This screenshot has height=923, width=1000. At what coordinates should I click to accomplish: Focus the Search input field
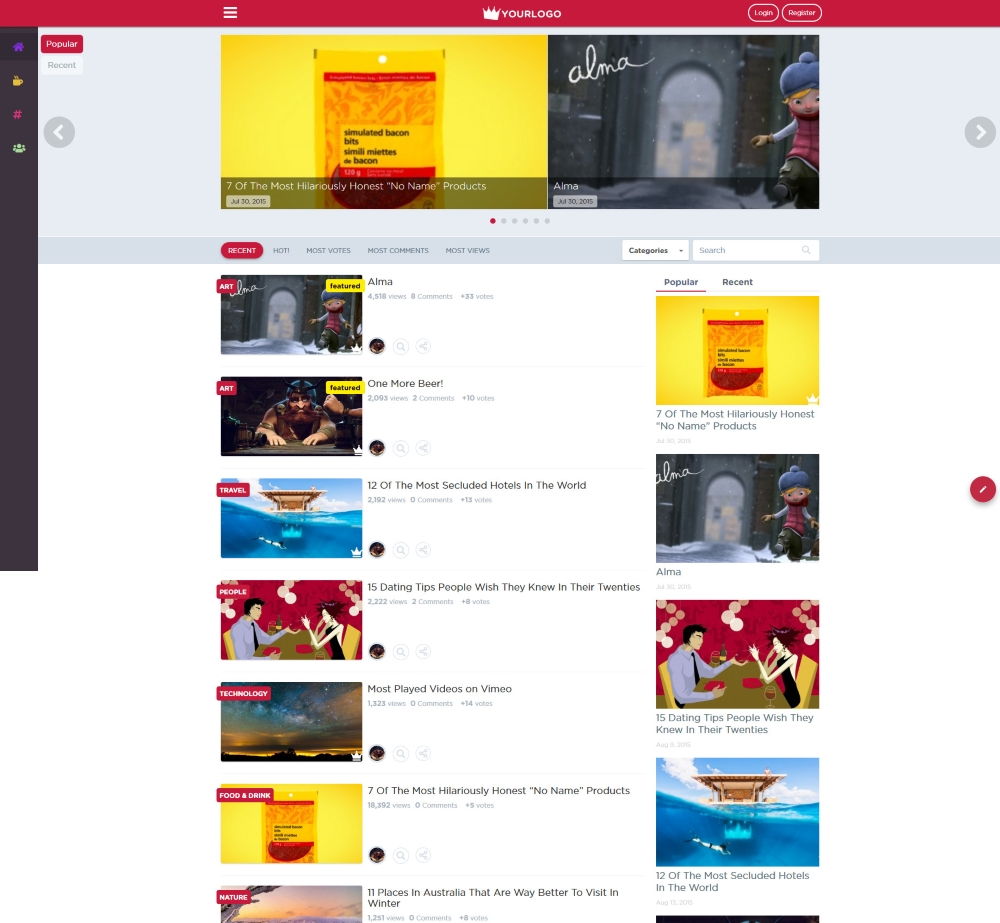(x=756, y=250)
